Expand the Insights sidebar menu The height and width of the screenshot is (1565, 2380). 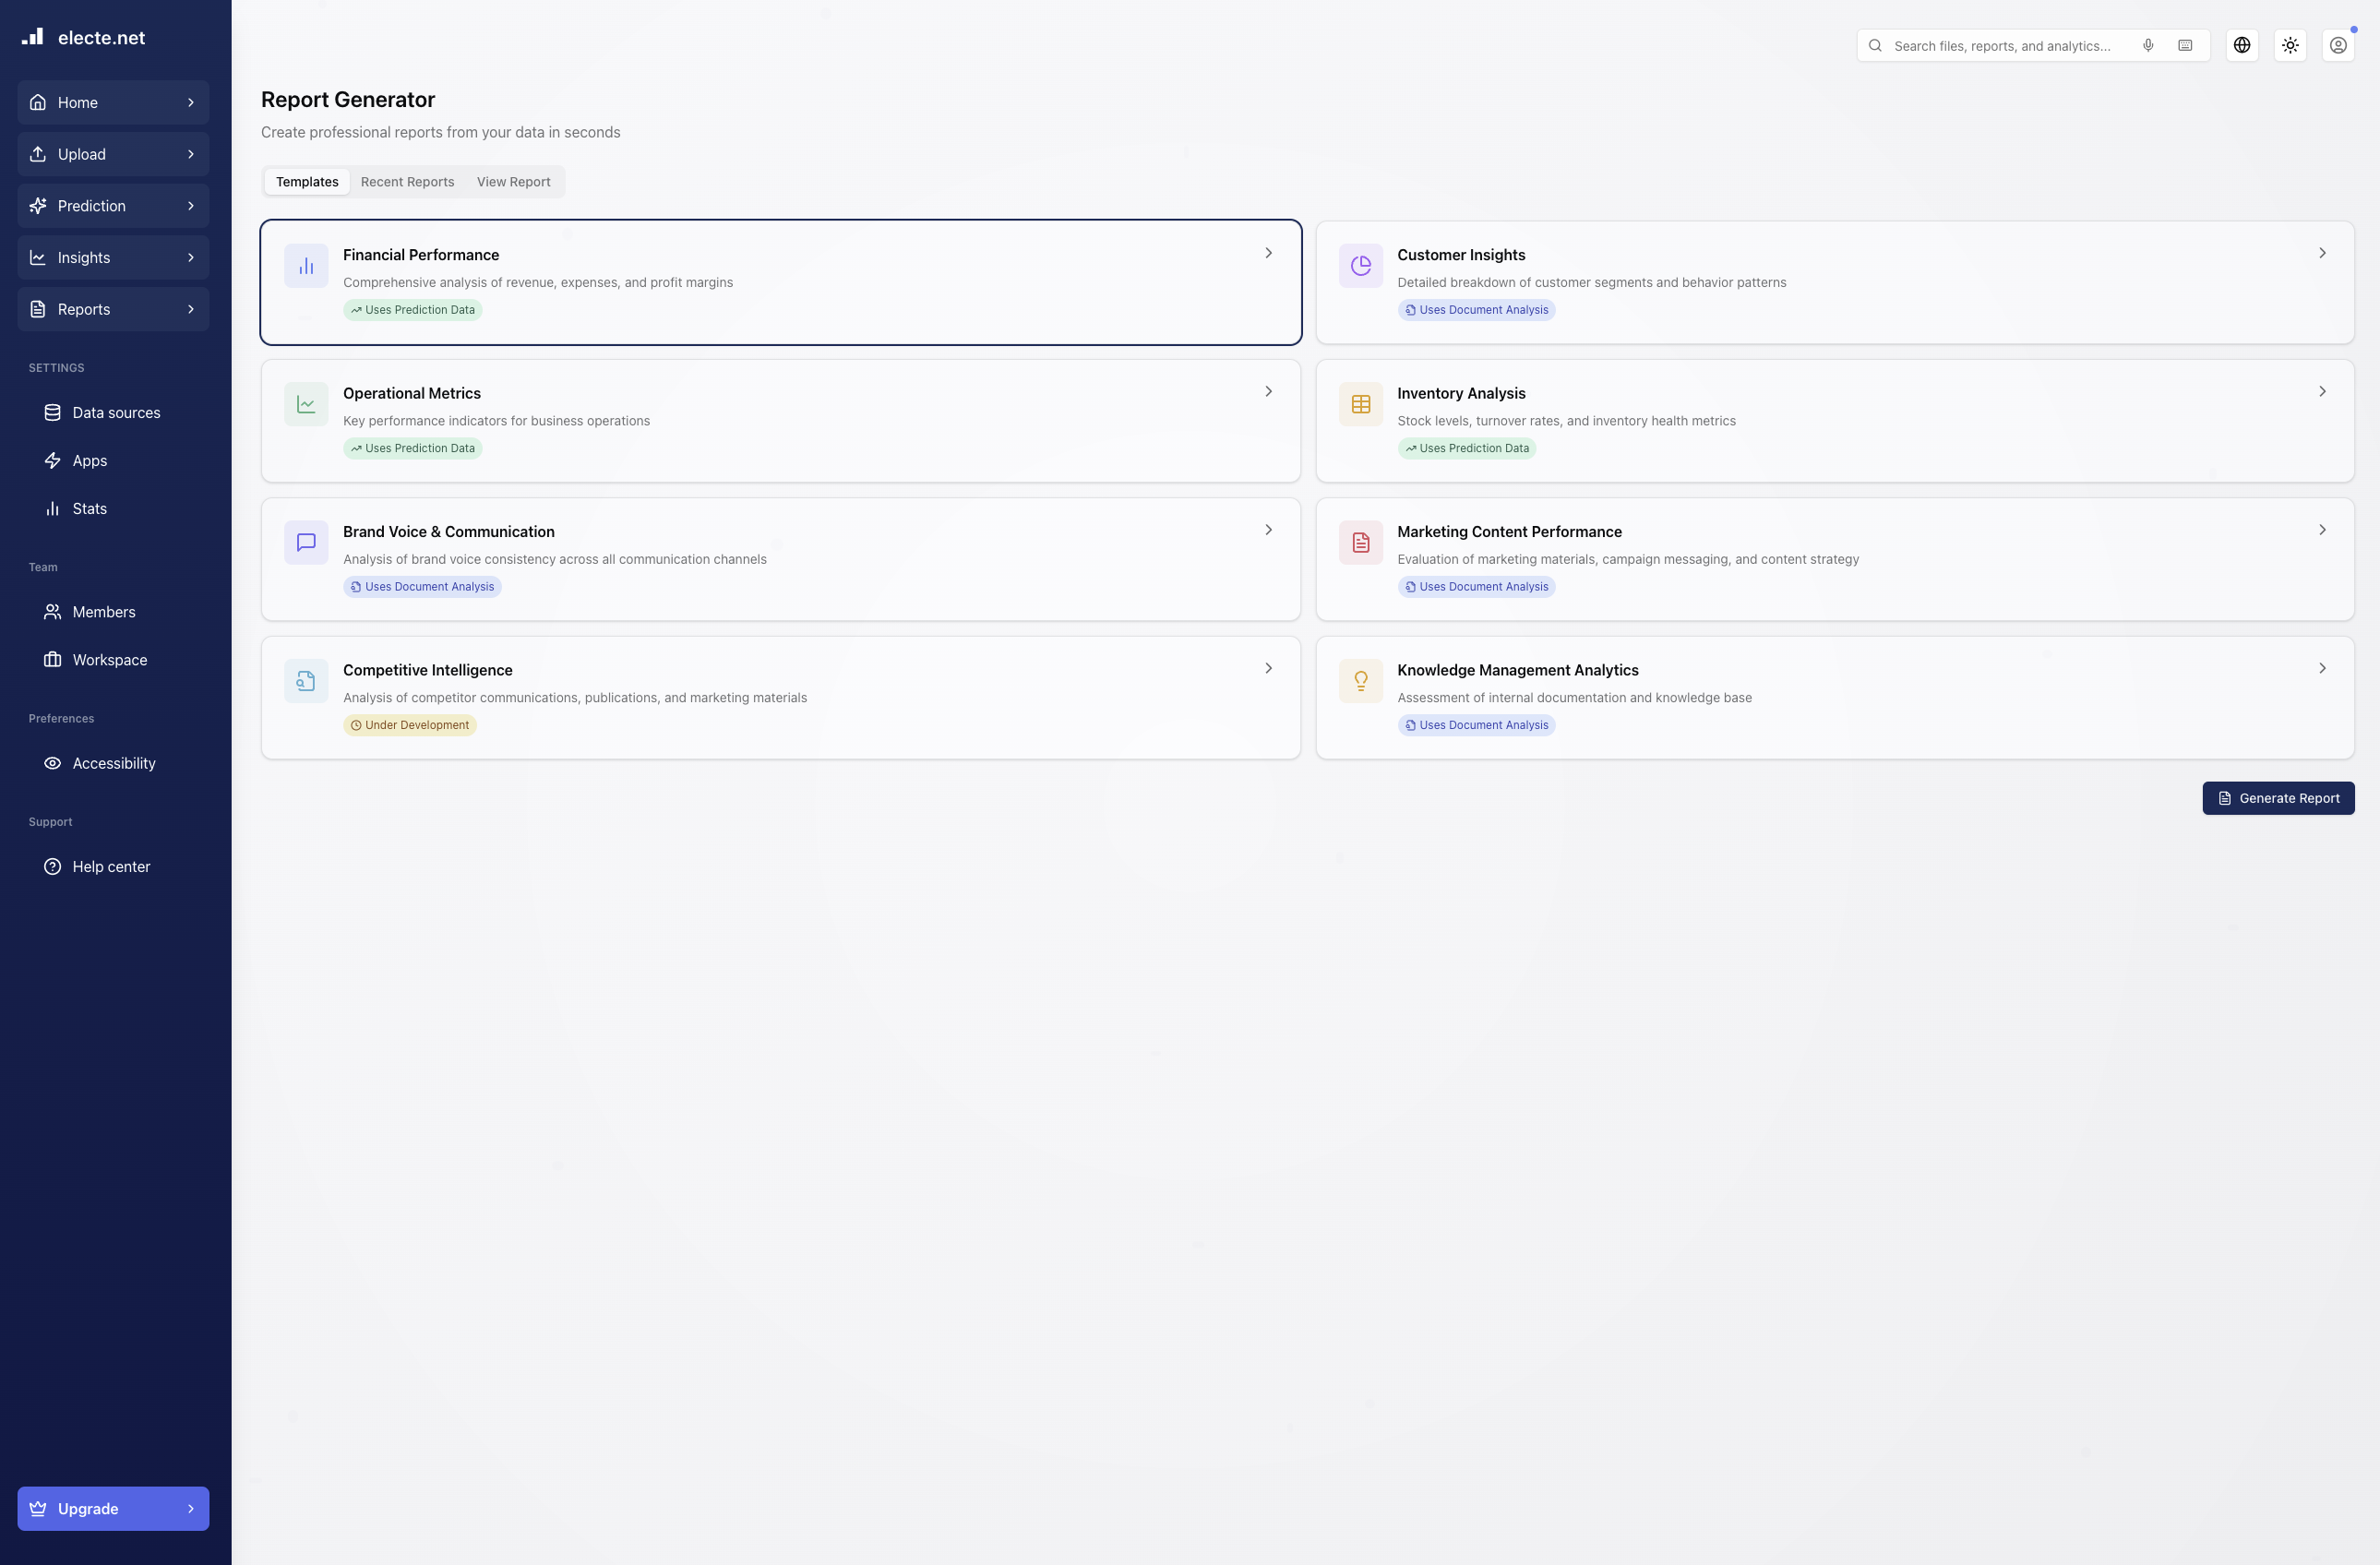click(113, 258)
